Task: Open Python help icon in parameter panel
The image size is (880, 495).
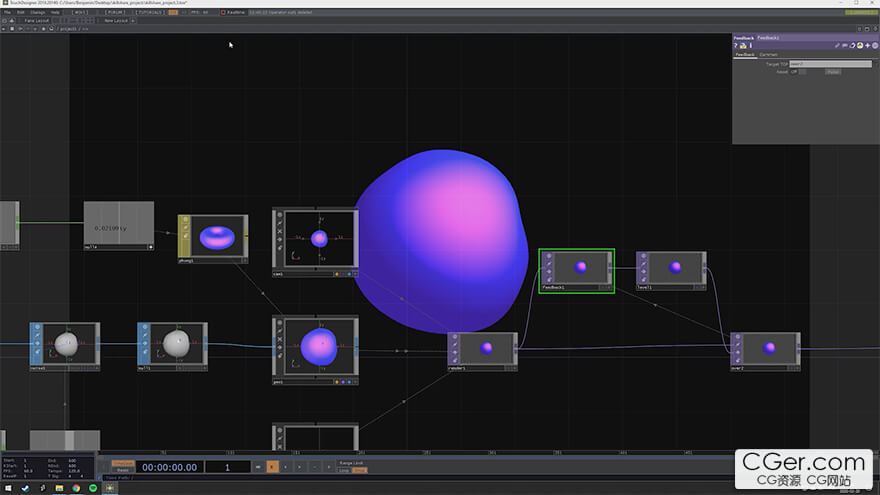Action: pyautogui.click(x=743, y=45)
